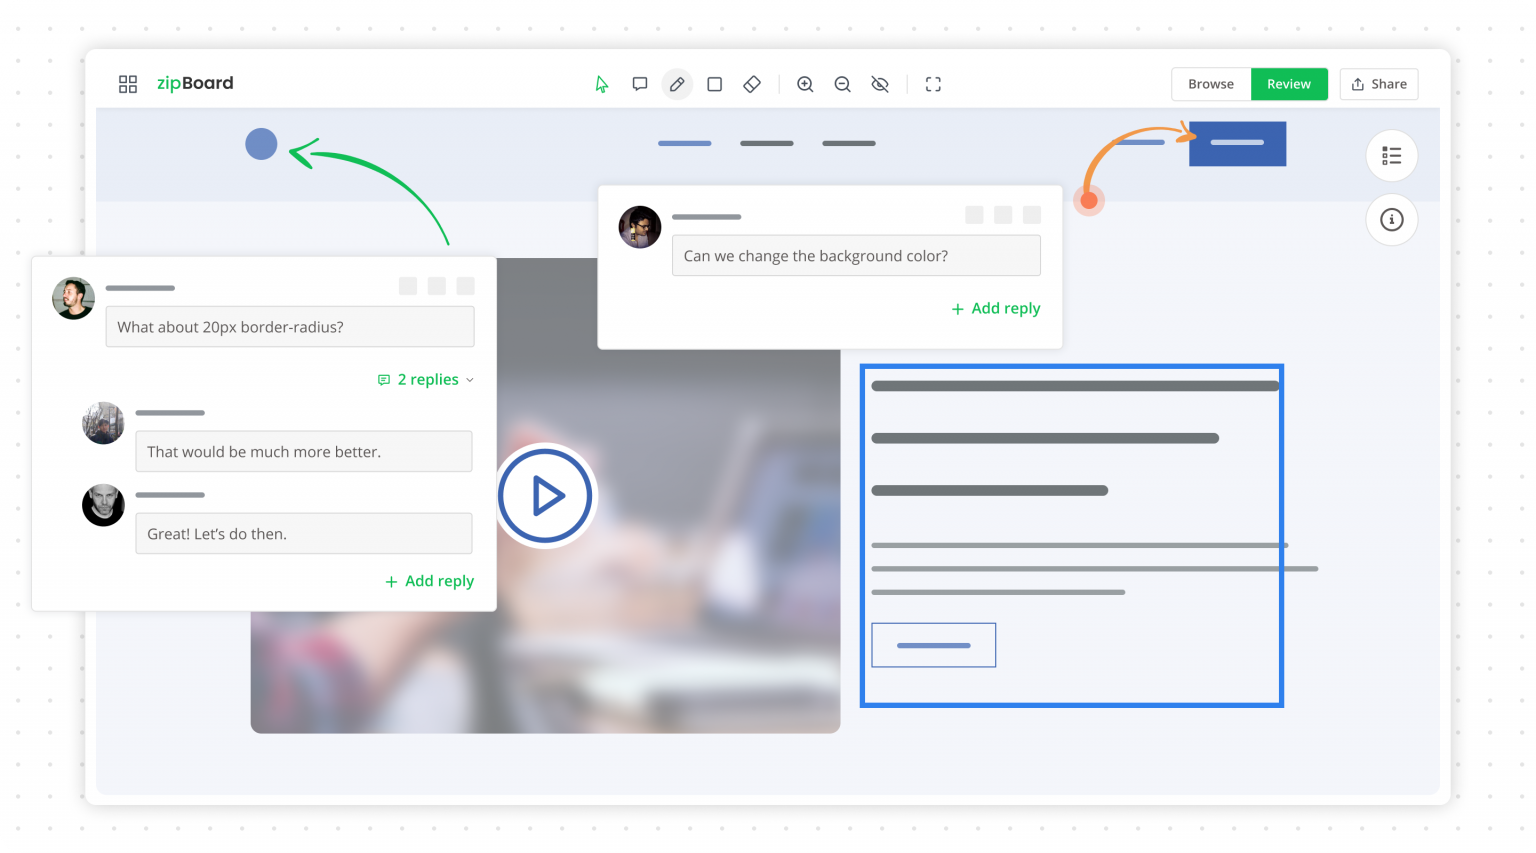1536x853 pixels.
Task: Switch to the Review tab
Action: click(x=1288, y=84)
